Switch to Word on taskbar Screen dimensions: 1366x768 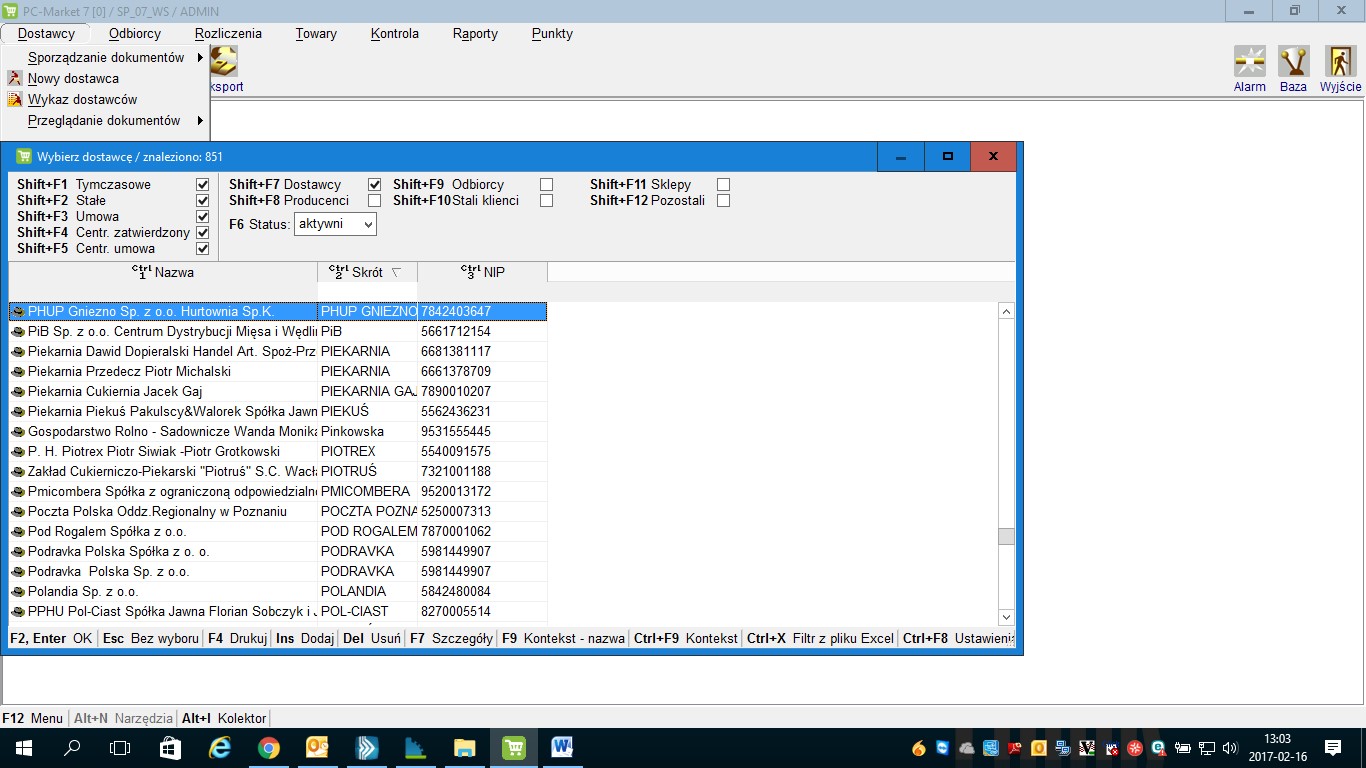point(561,747)
